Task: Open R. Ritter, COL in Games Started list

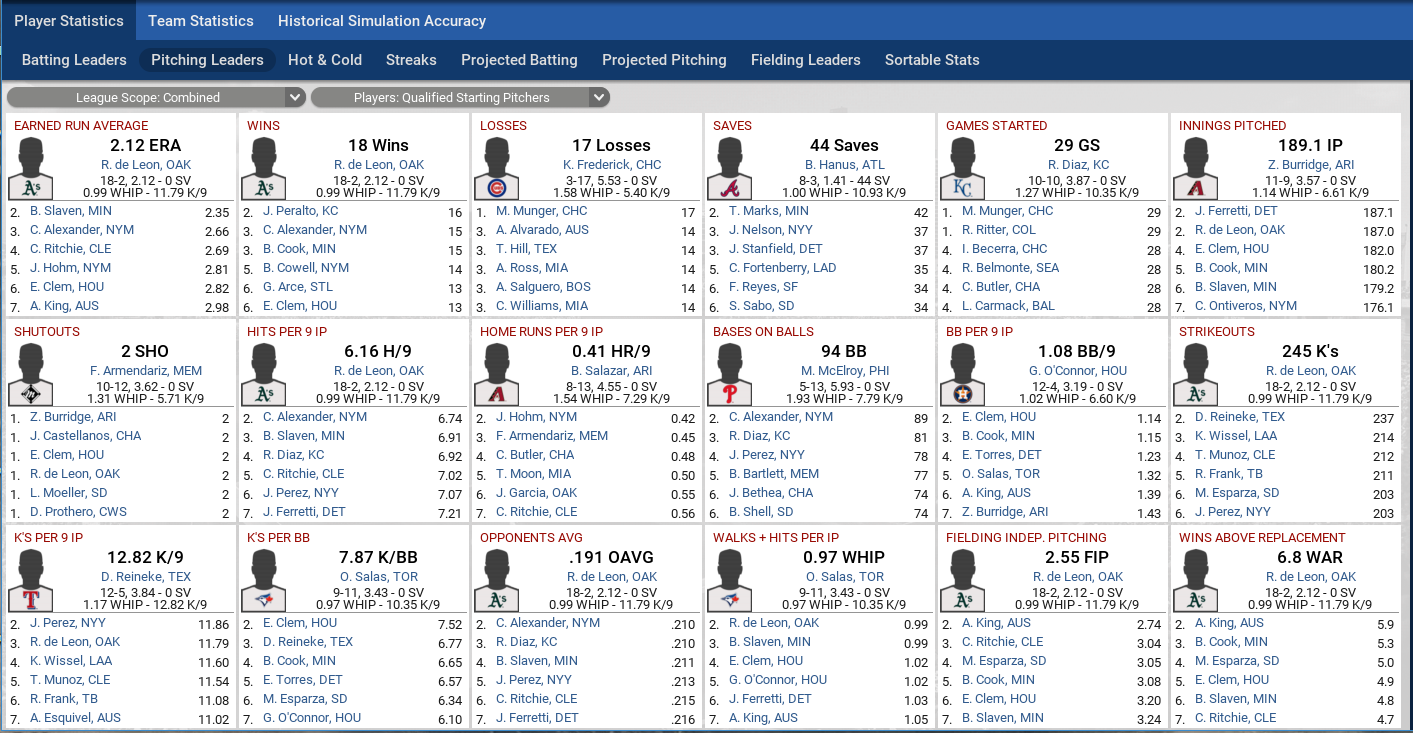Action: click(999, 230)
